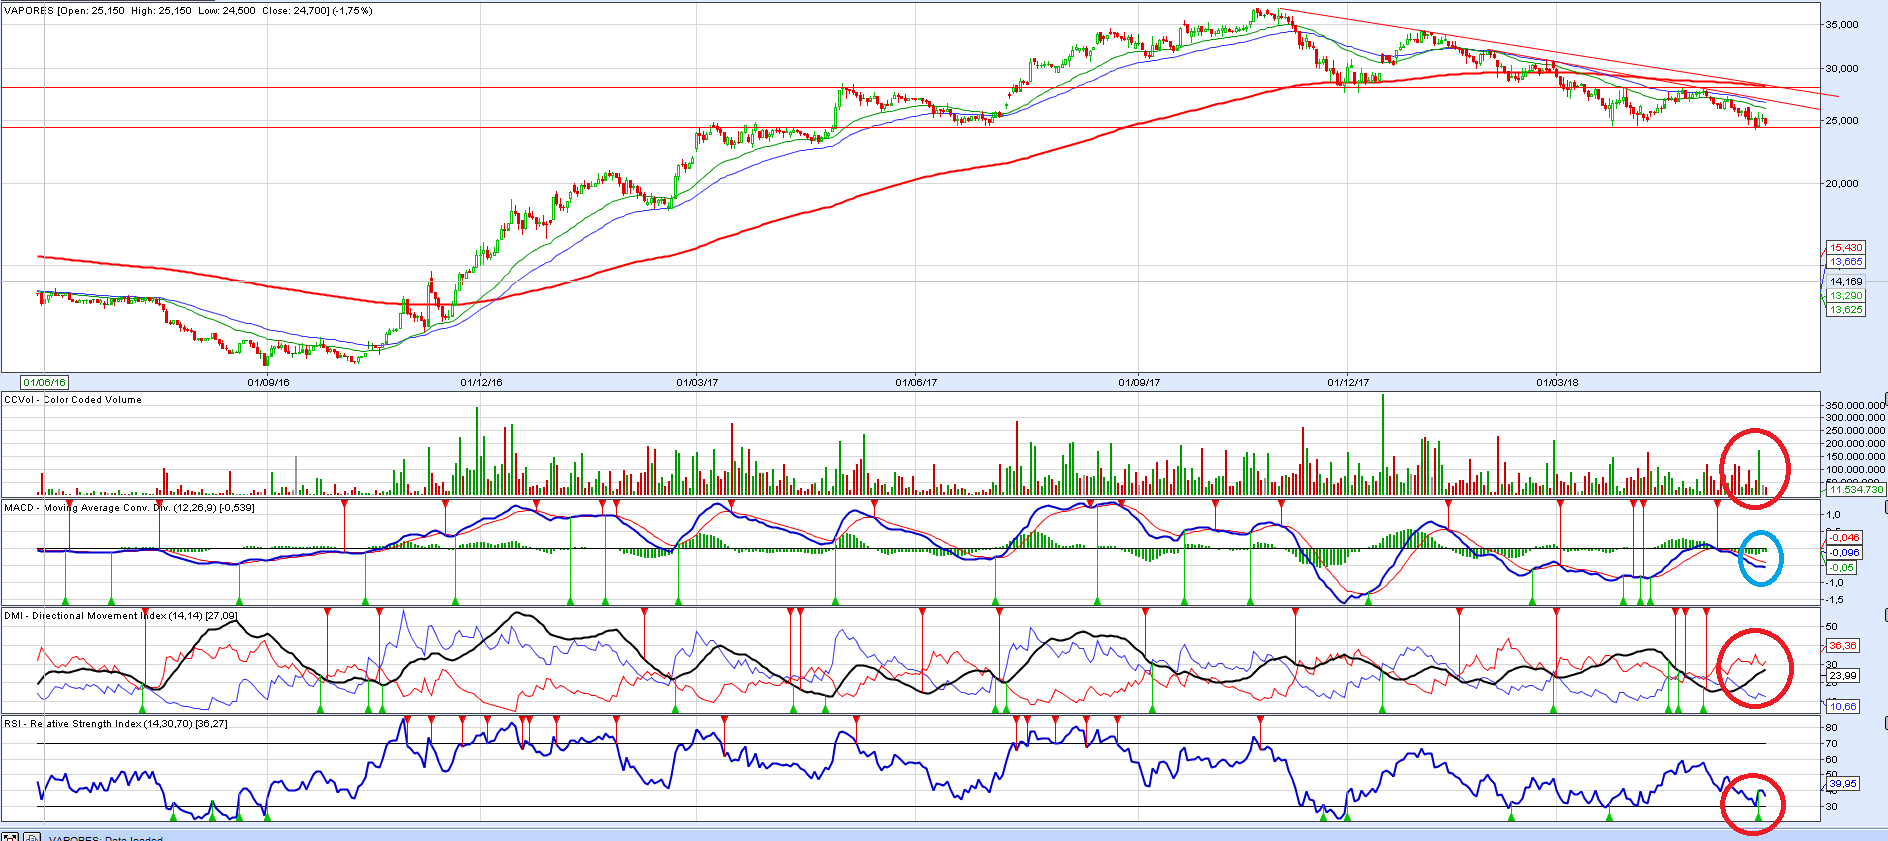
Task: Click the 01/03/18 date on time axis
Action: point(1557,382)
